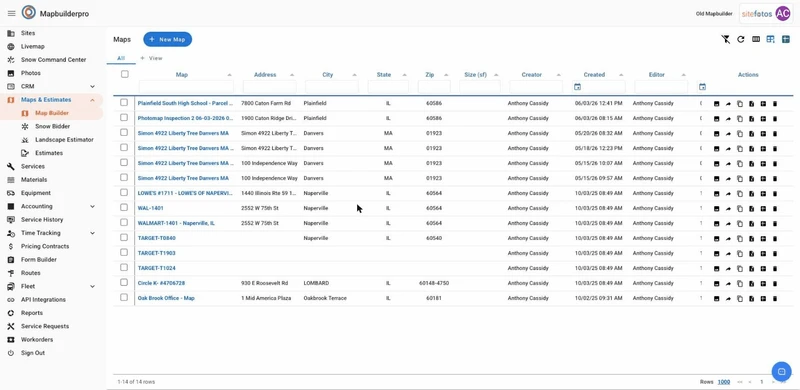
Task: Open Snow Bidder in sidebar
Action: click(53, 126)
